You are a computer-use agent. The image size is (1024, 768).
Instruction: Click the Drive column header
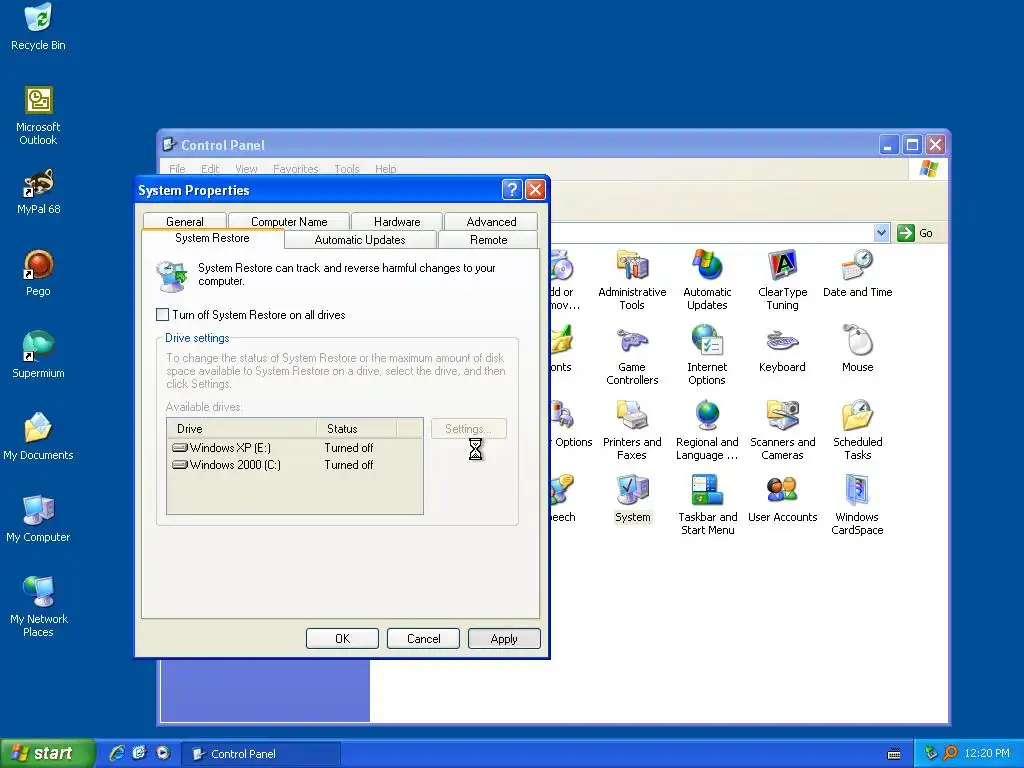tap(242, 428)
